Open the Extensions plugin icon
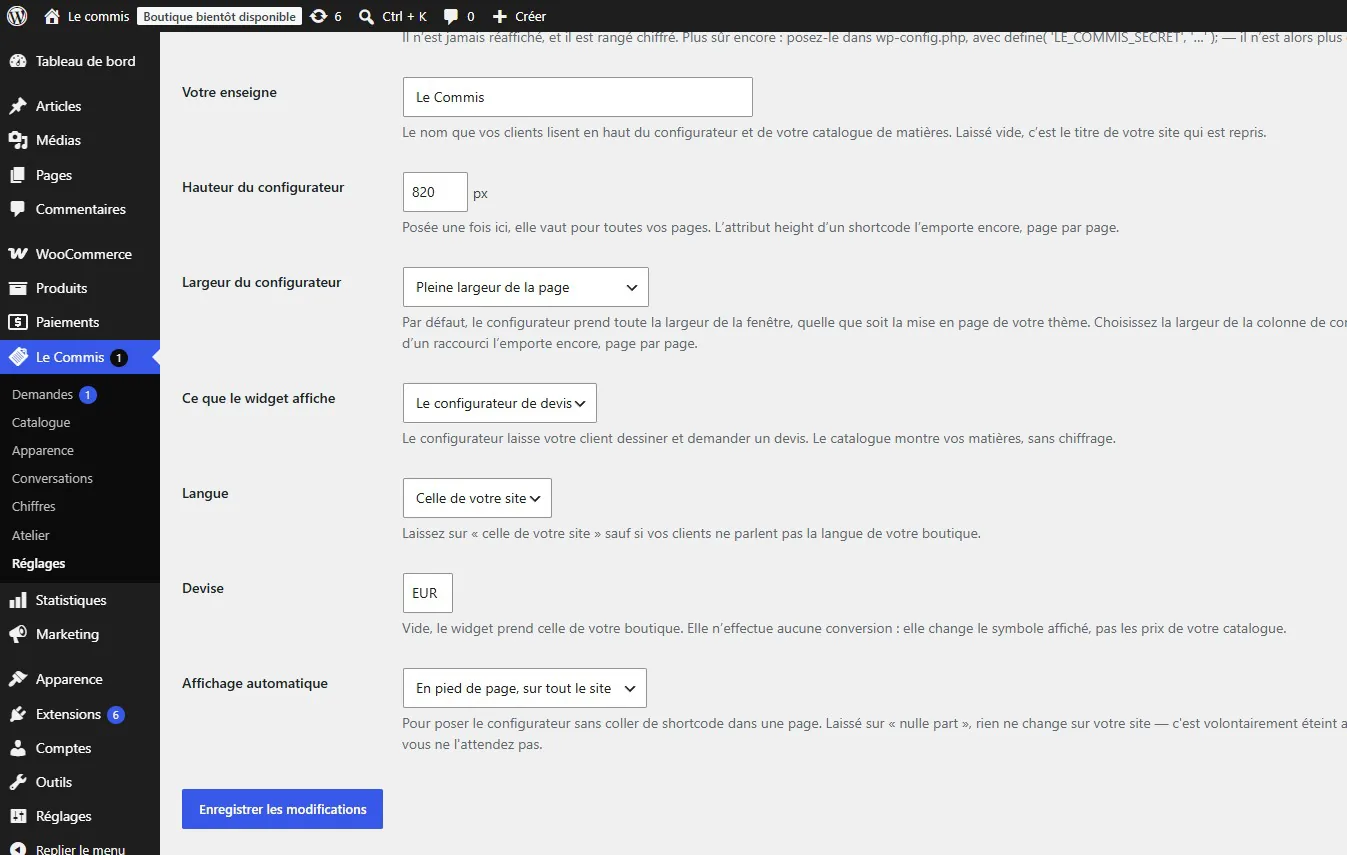 [17, 714]
